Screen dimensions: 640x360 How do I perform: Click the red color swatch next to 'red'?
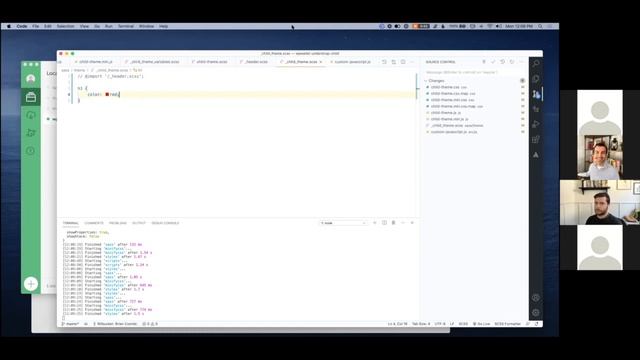pos(107,94)
